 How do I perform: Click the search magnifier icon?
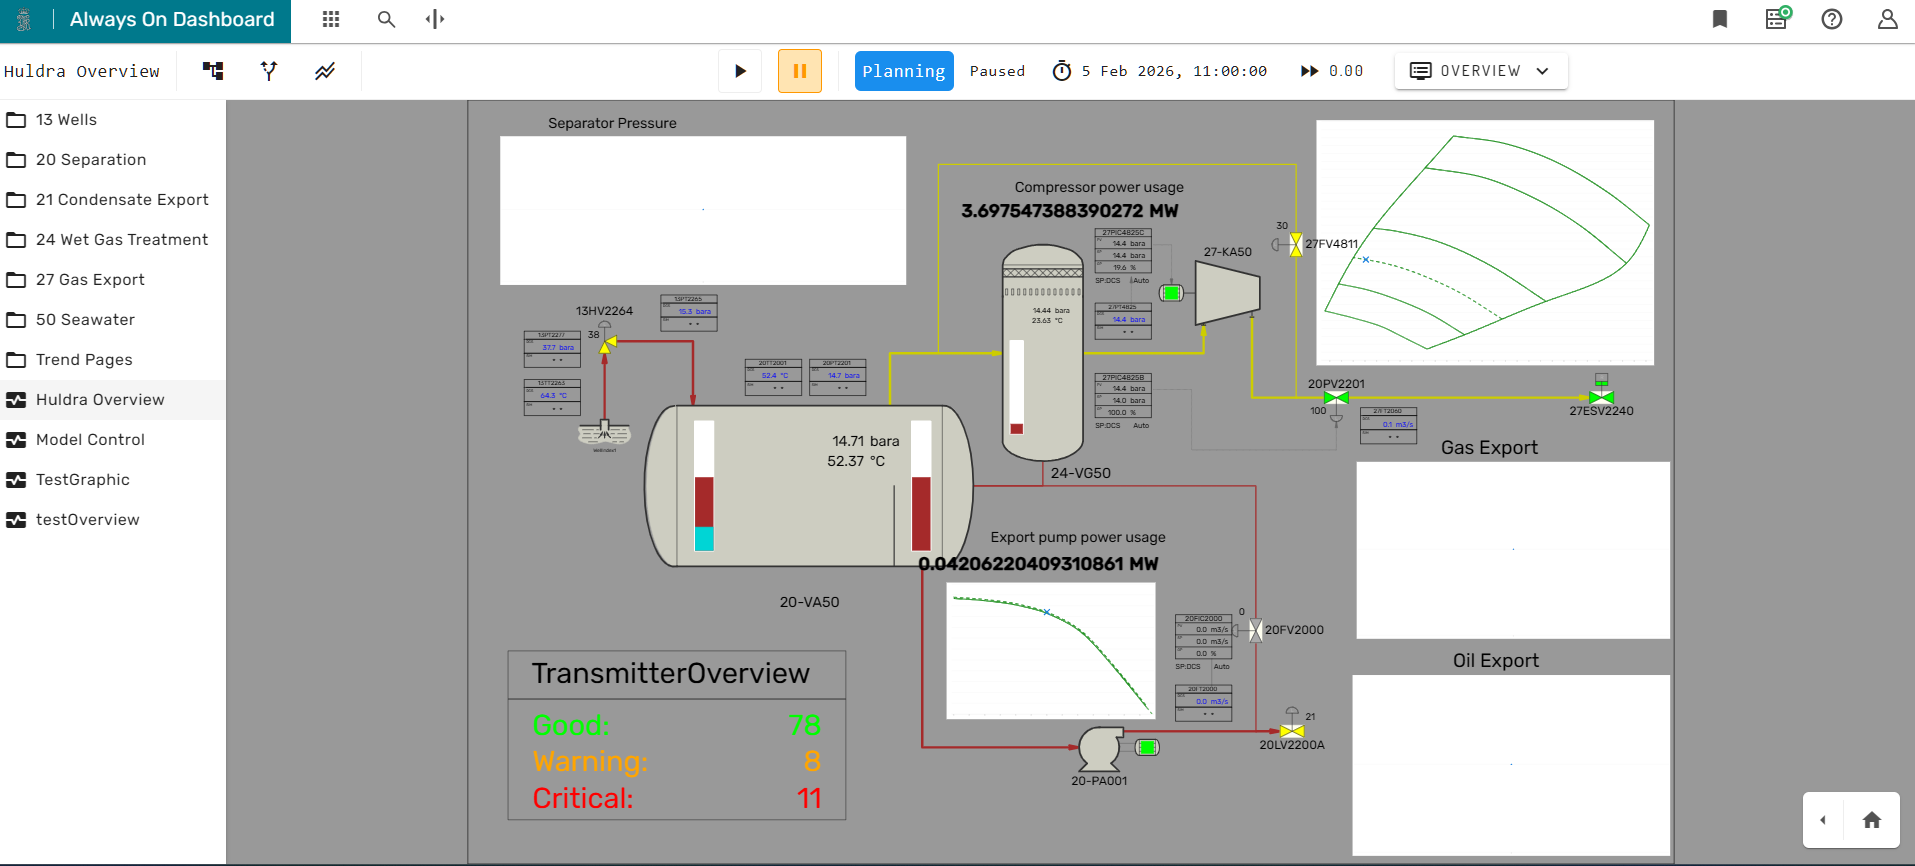pyautogui.click(x=386, y=19)
